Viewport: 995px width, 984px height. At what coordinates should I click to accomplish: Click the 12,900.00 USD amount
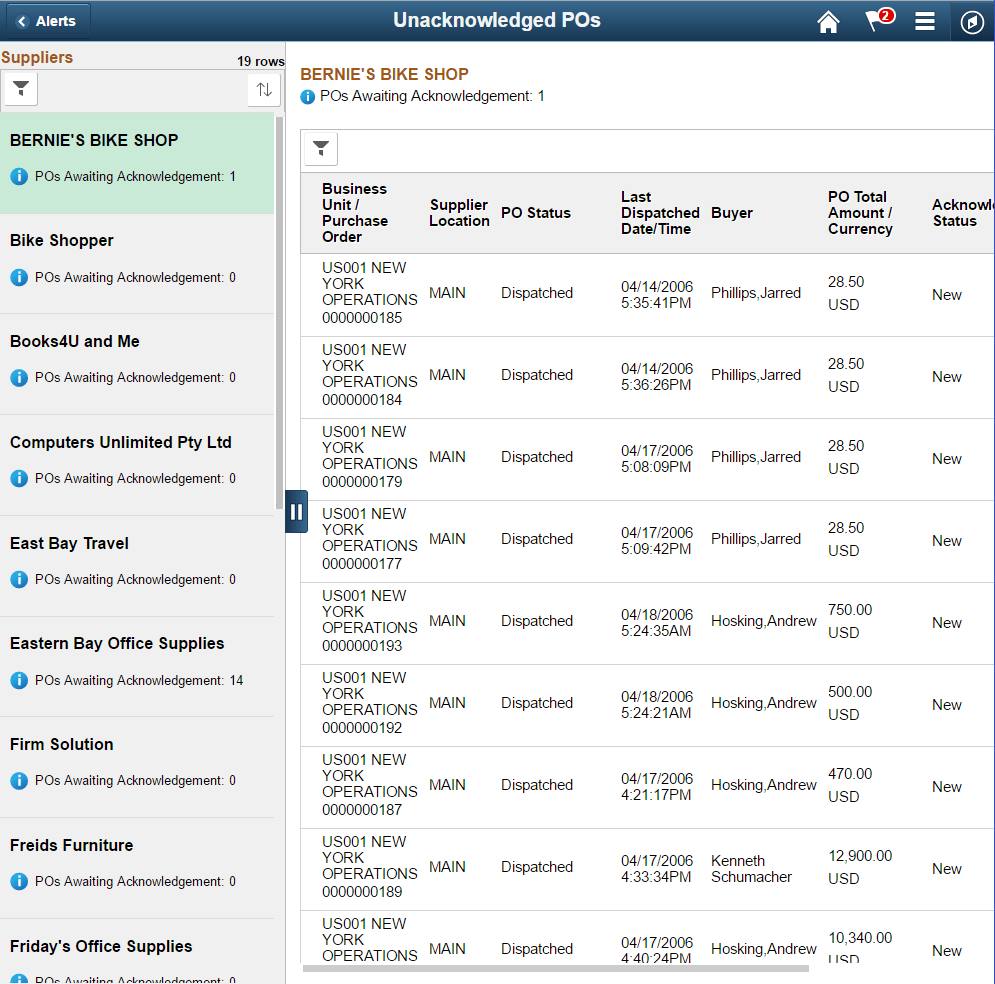pyautogui.click(x=860, y=867)
